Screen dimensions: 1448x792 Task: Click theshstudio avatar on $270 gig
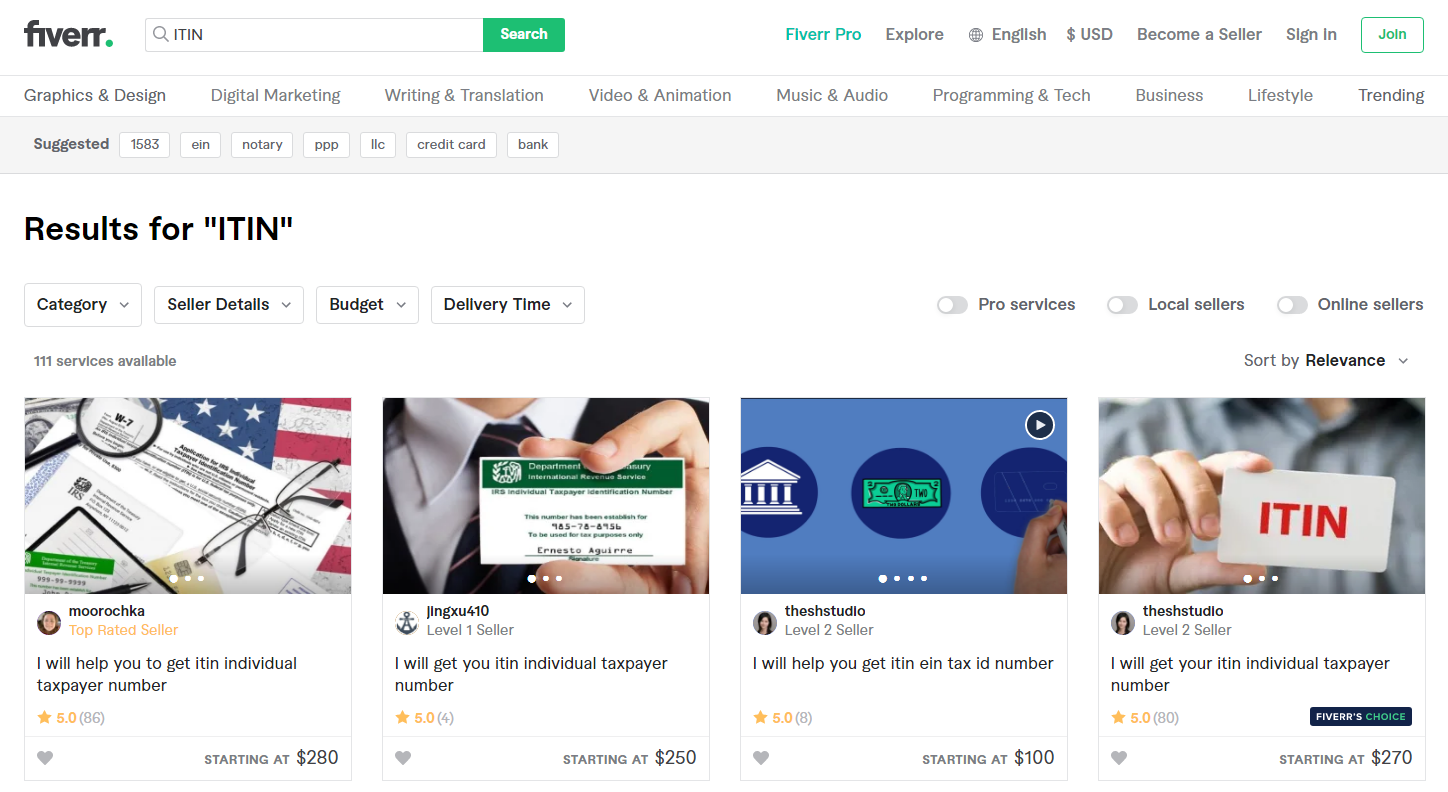(x=1123, y=623)
